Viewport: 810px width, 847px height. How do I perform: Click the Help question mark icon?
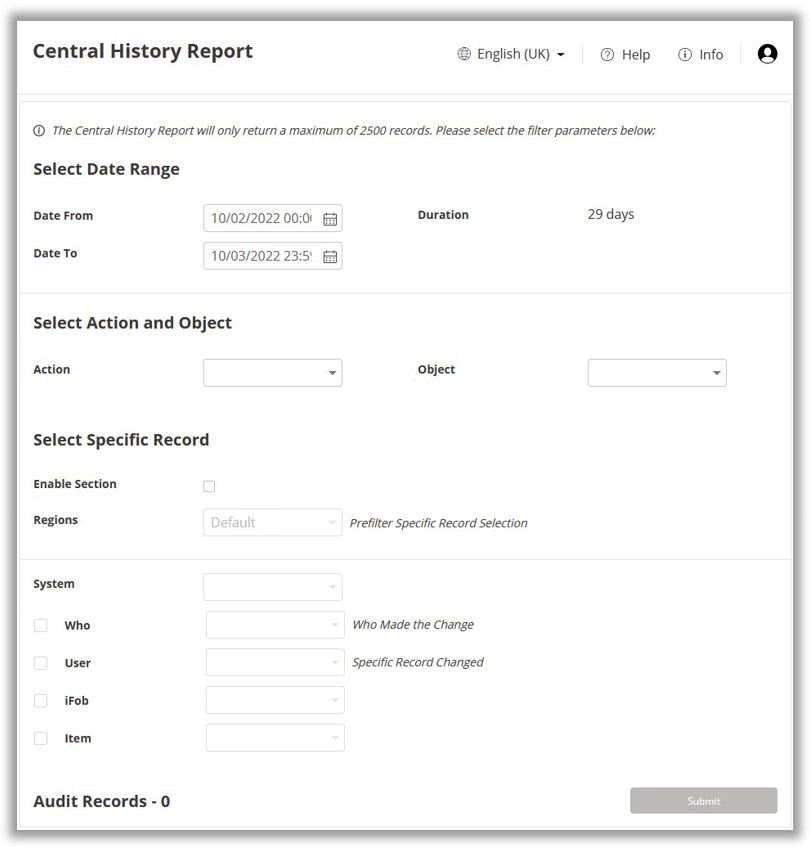click(x=607, y=55)
